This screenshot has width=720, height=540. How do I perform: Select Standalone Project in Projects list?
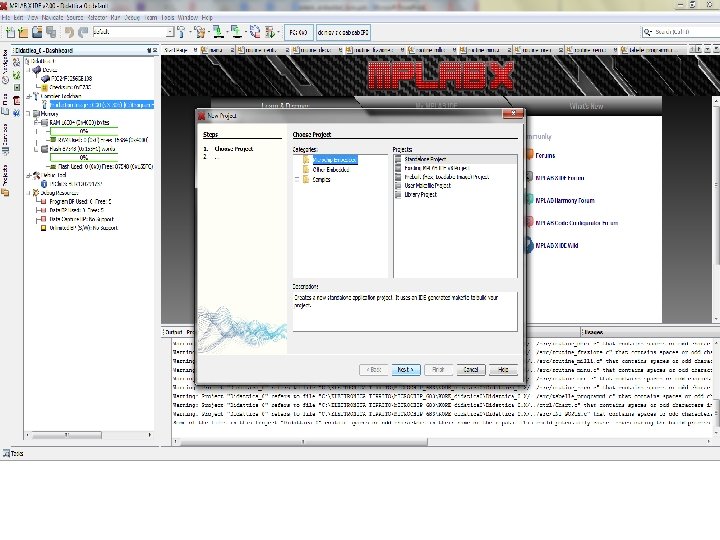tap(425, 159)
